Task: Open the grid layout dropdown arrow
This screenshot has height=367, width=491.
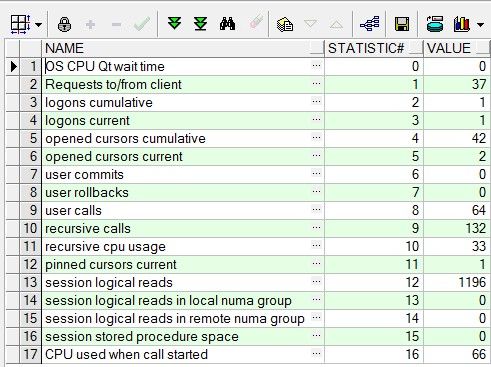Action: click(x=38, y=25)
